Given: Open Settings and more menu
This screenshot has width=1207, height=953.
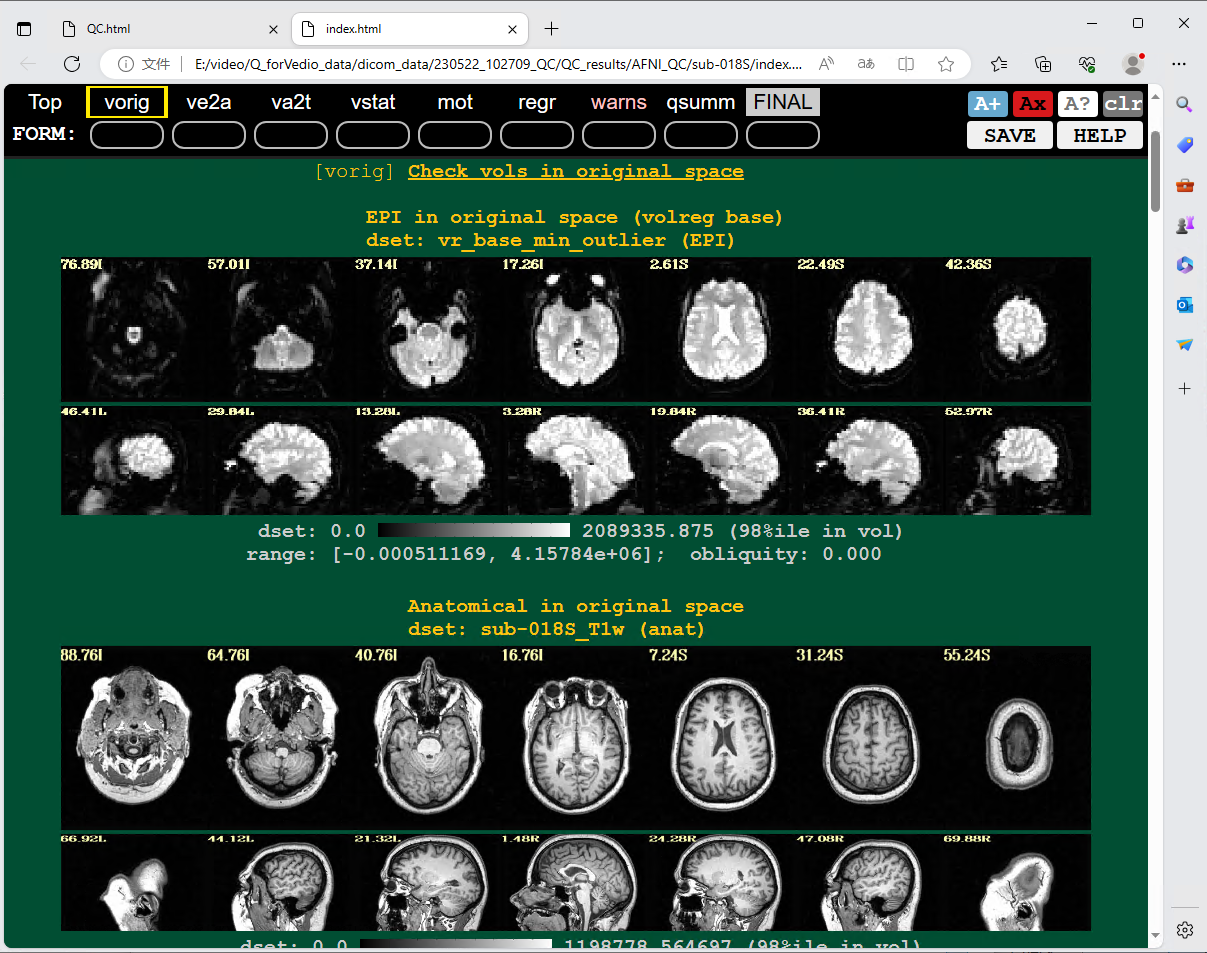Looking at the screenshot, I should tap(1178, 64).
